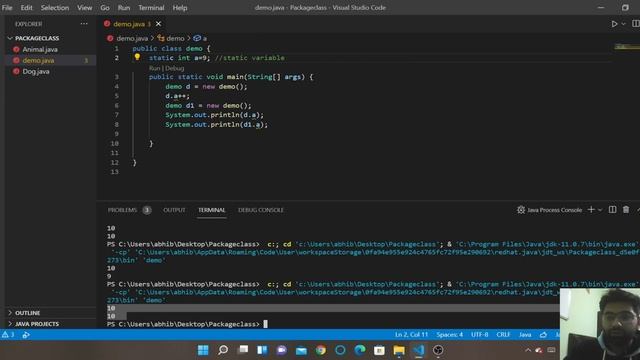Open Visual Studio Code taskbar icon

coord(418,350)
